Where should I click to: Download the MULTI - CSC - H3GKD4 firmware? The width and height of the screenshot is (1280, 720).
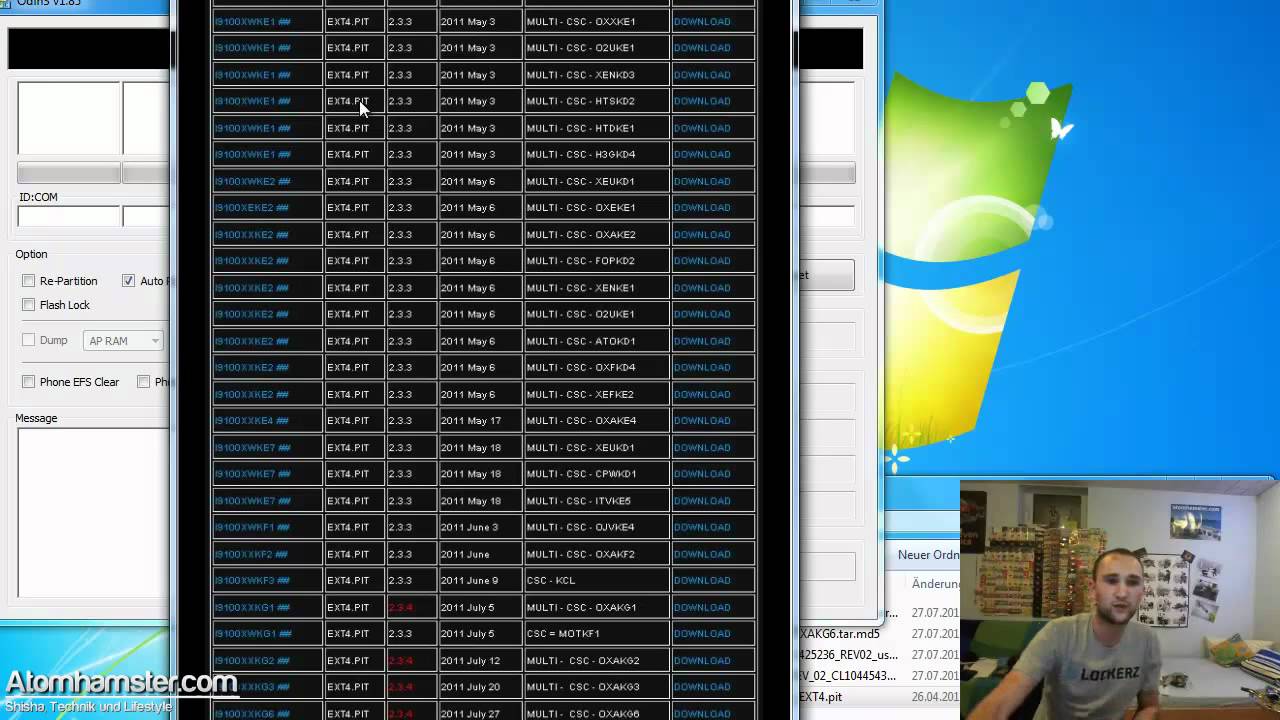[x=702, y=154]
